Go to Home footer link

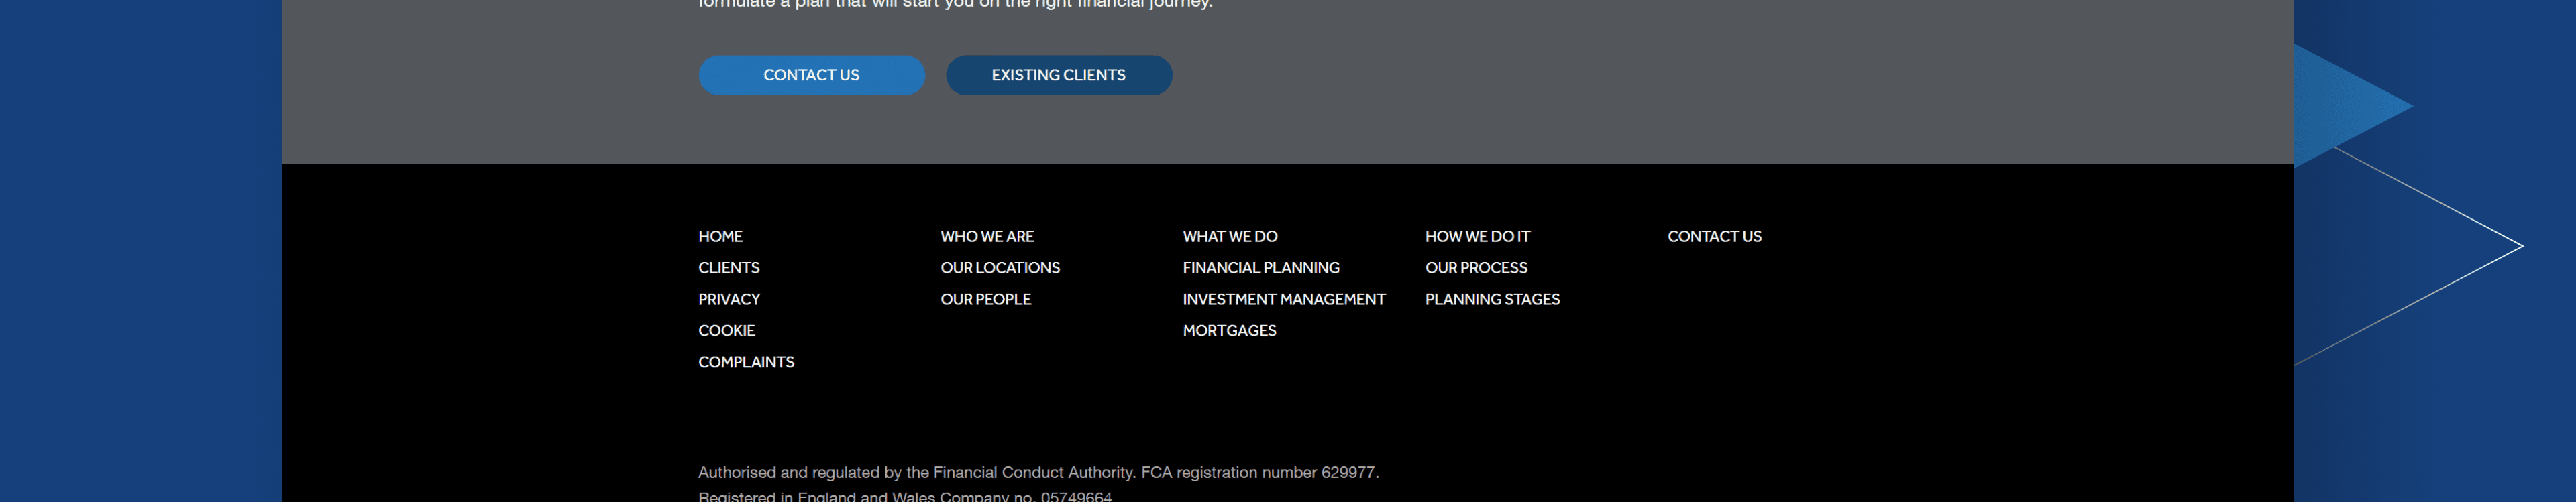tap(720, 237)
